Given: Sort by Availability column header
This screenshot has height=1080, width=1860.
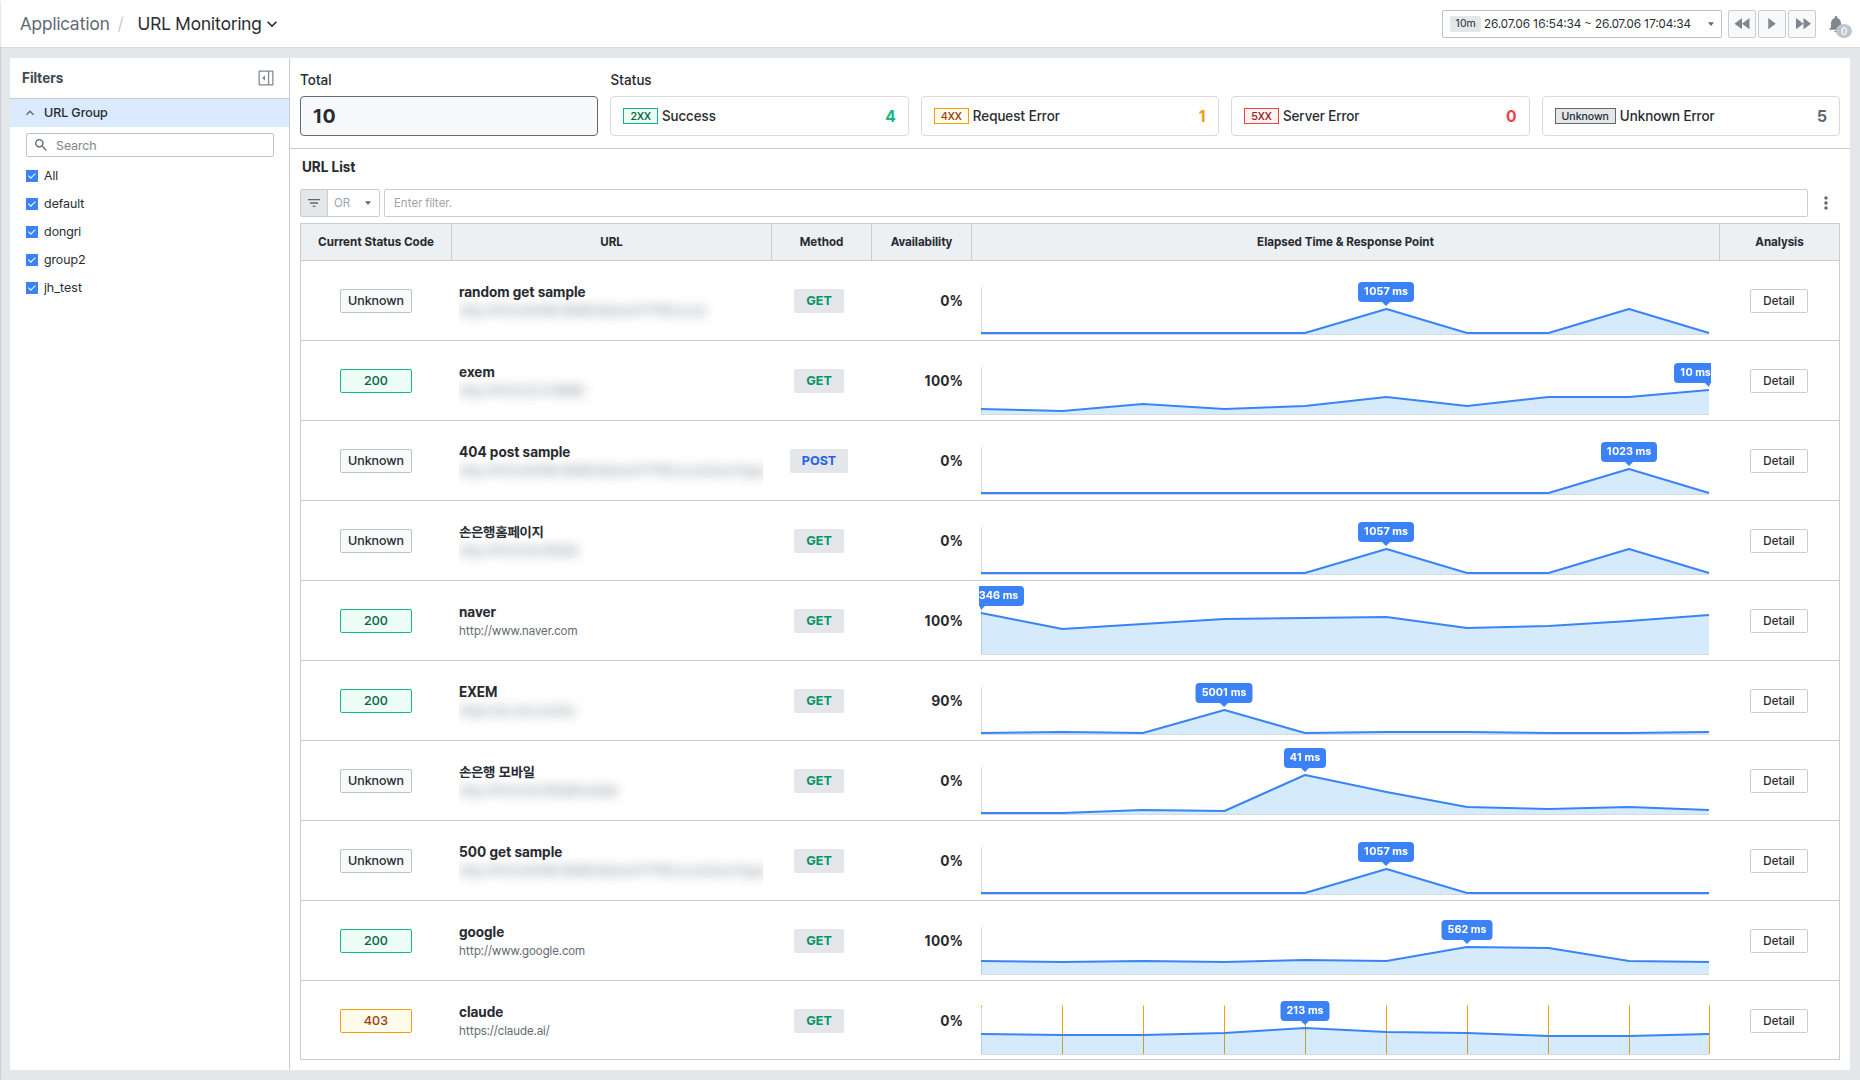Looking at the screenshot, I should coord(921,242).
